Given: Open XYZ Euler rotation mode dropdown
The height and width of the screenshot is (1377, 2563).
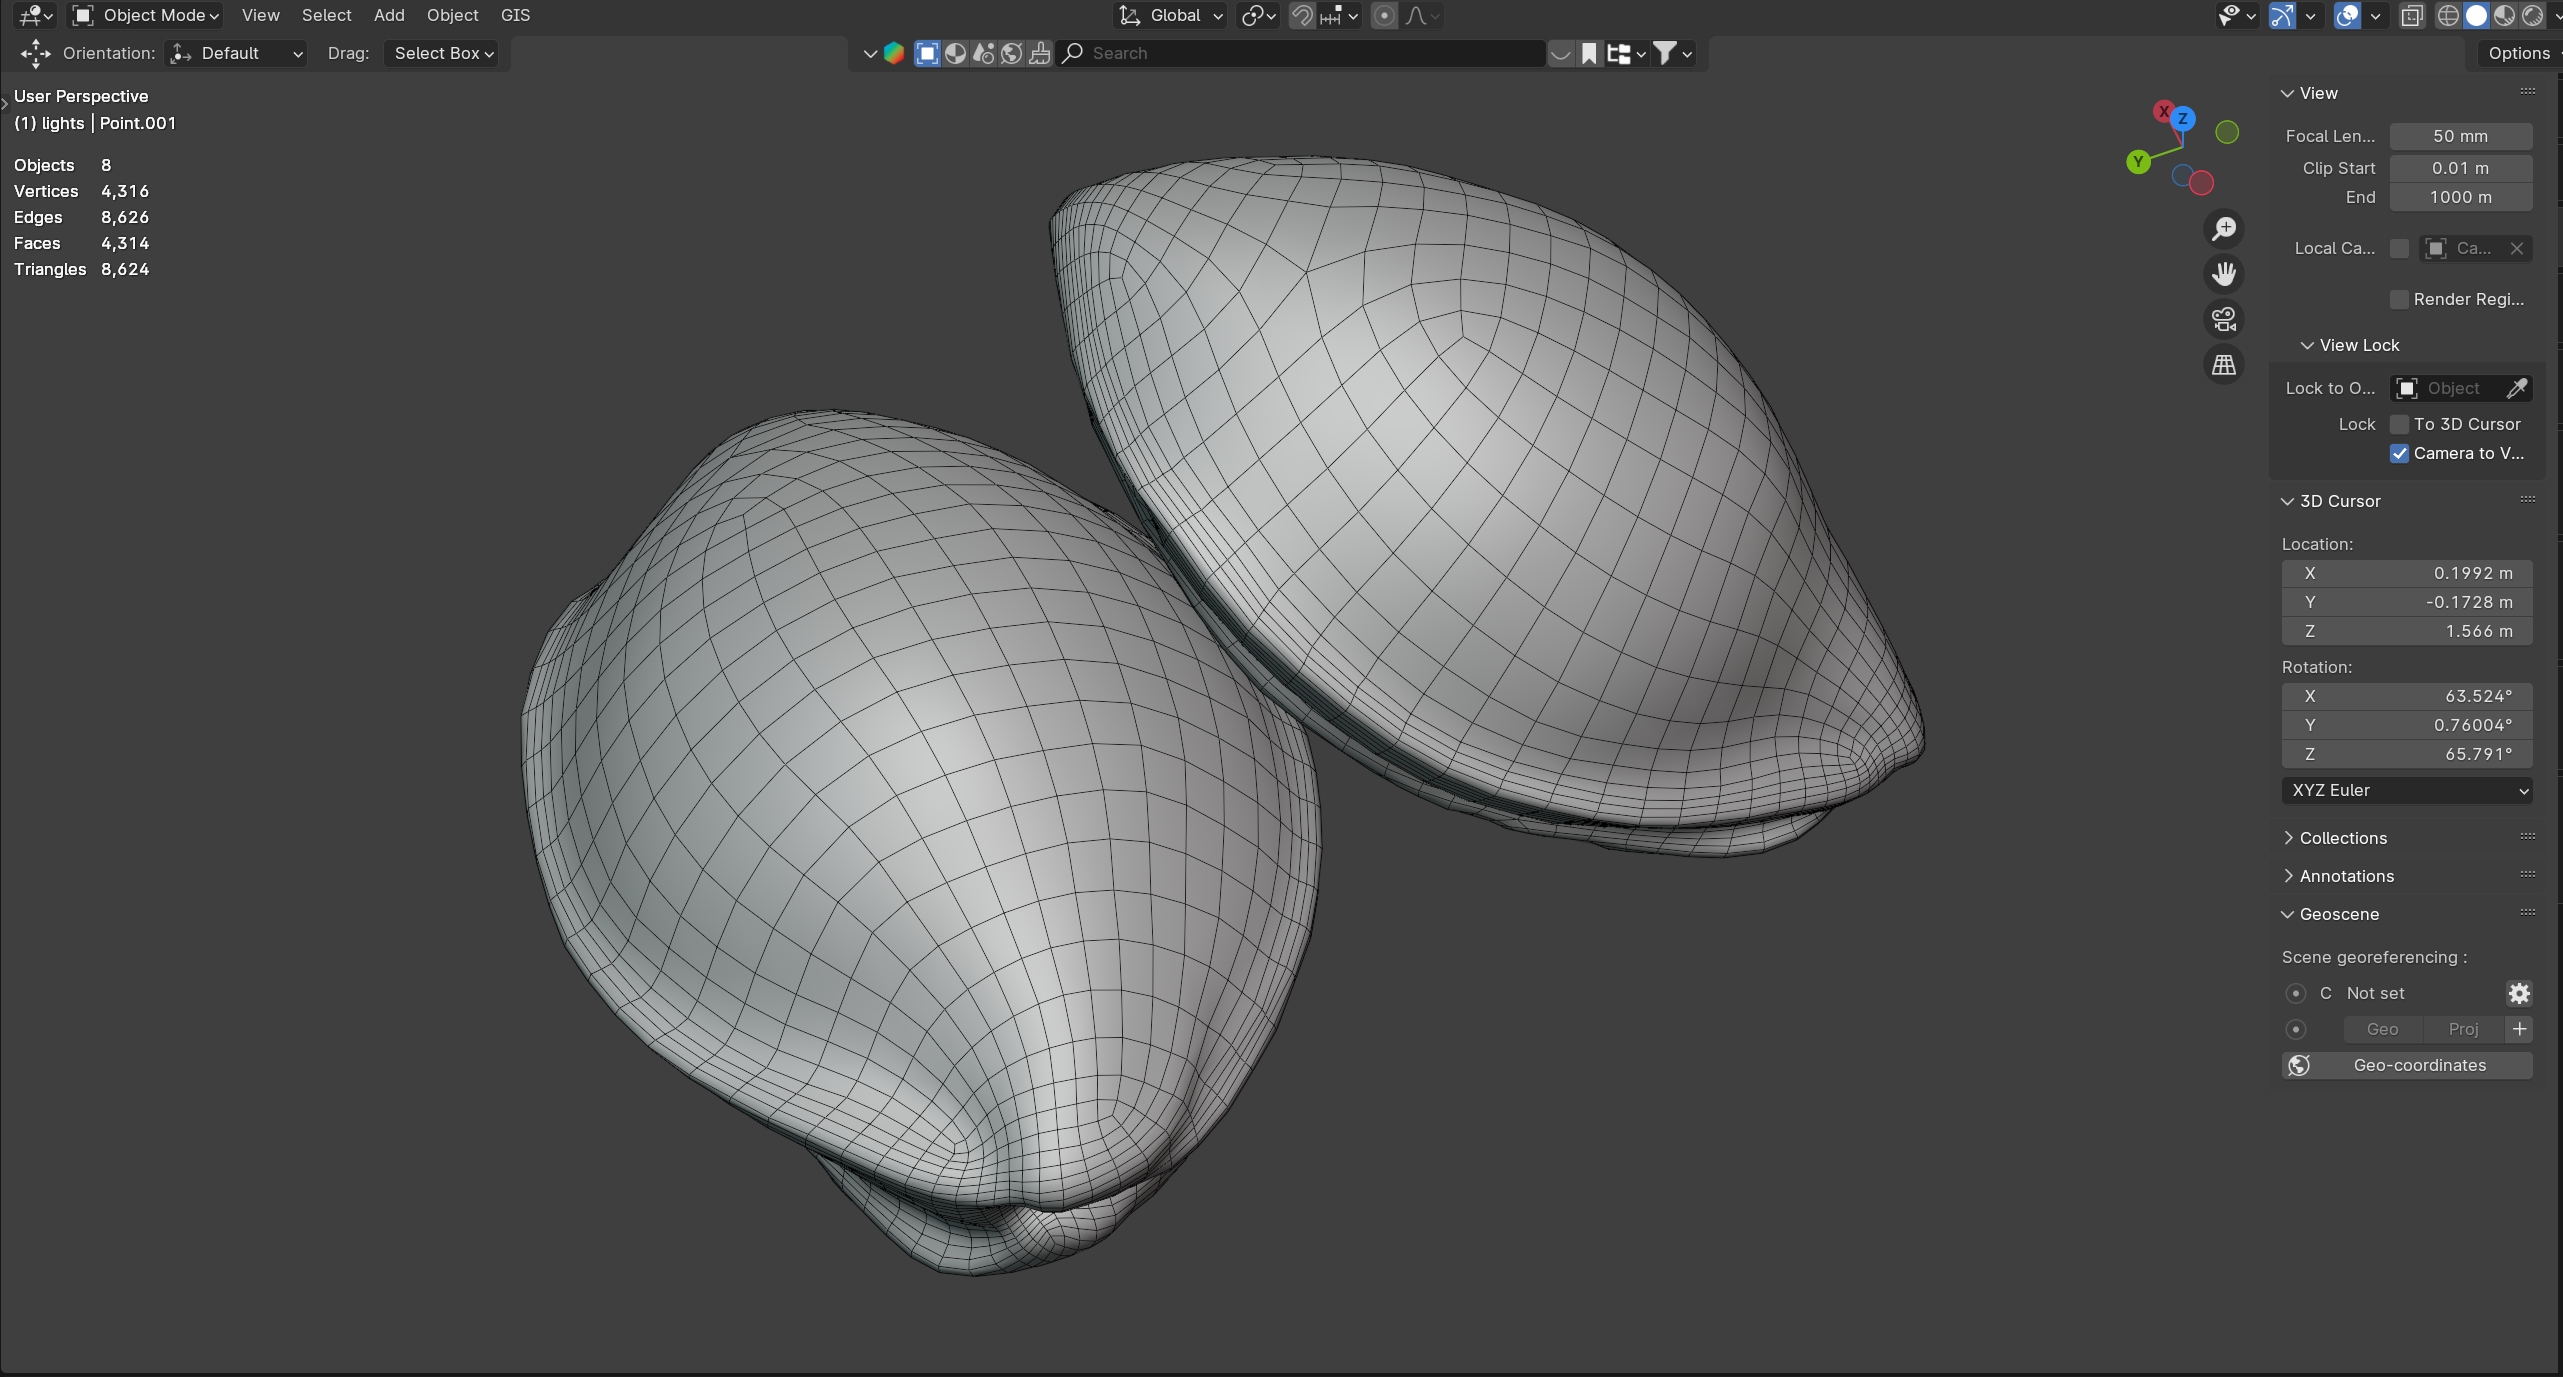Looking at the screenshot, I should tap(2406, 790).
